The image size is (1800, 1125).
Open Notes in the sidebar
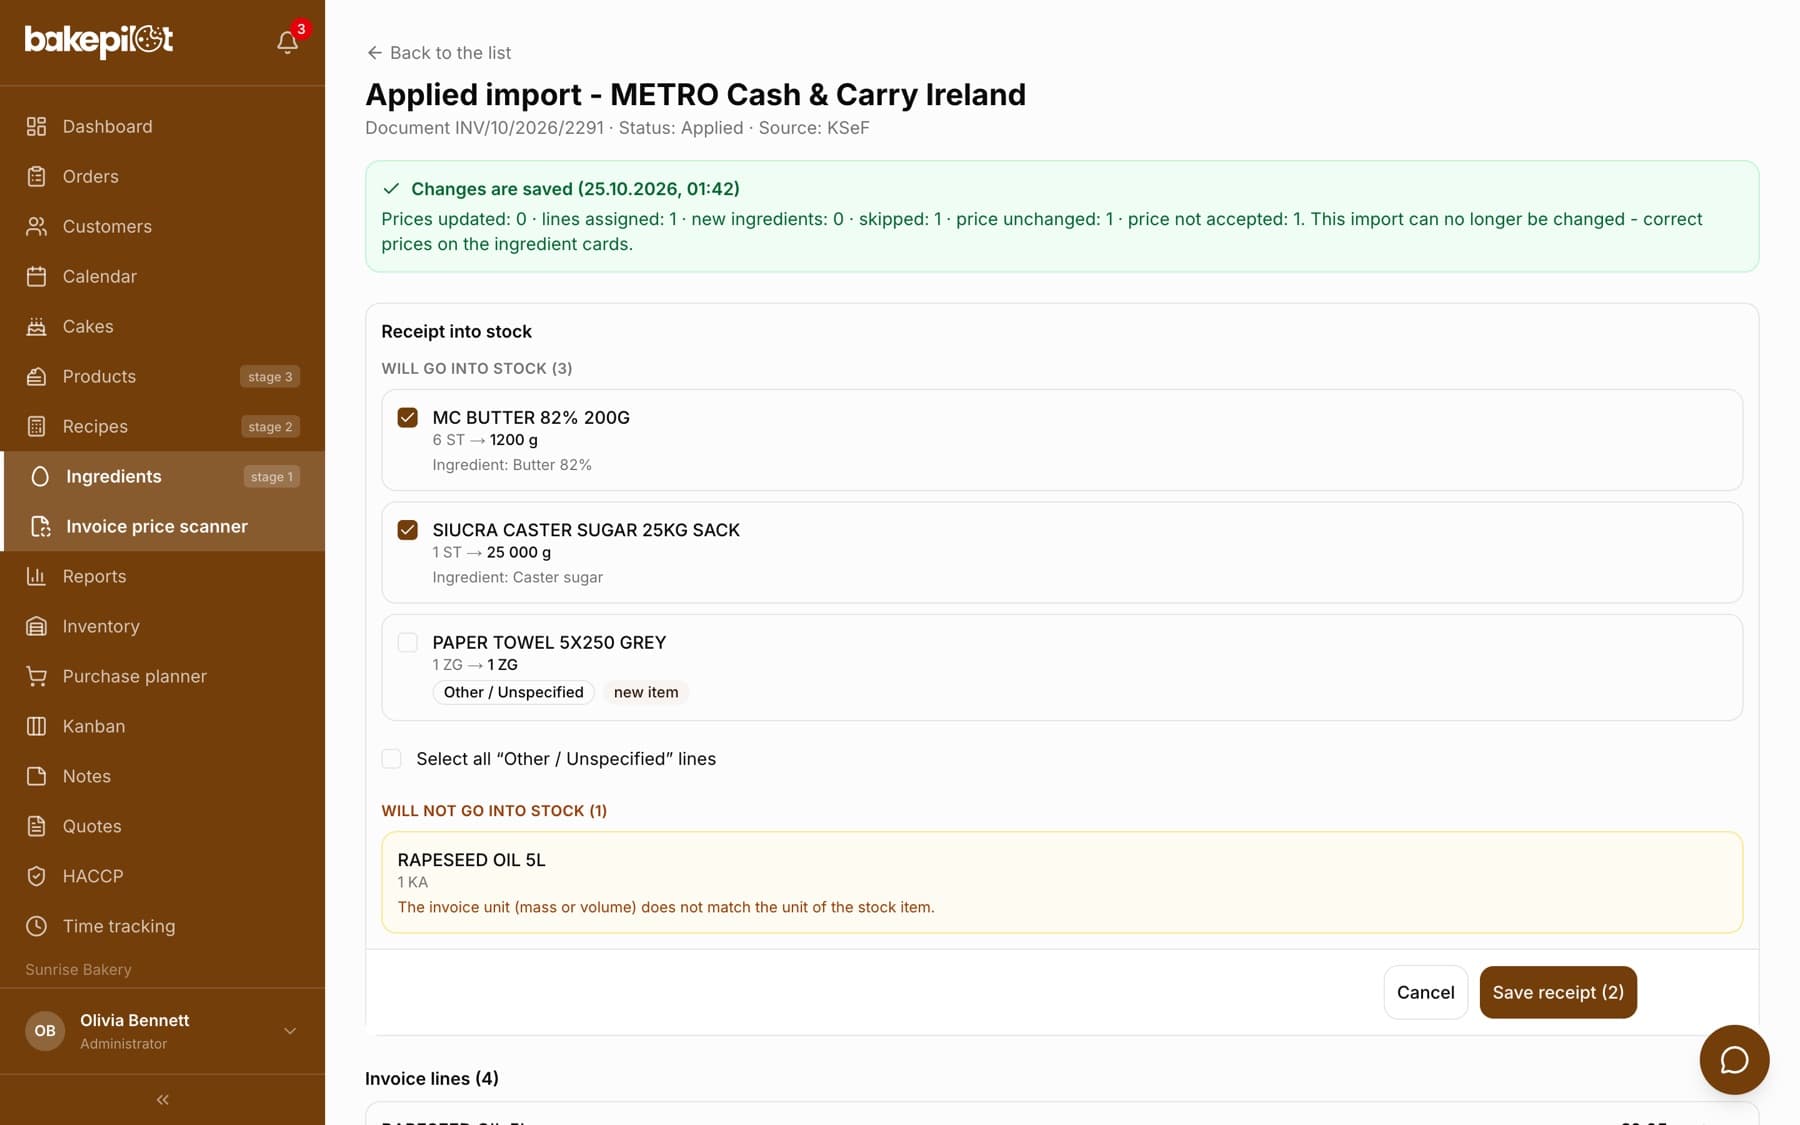[162, 776]
